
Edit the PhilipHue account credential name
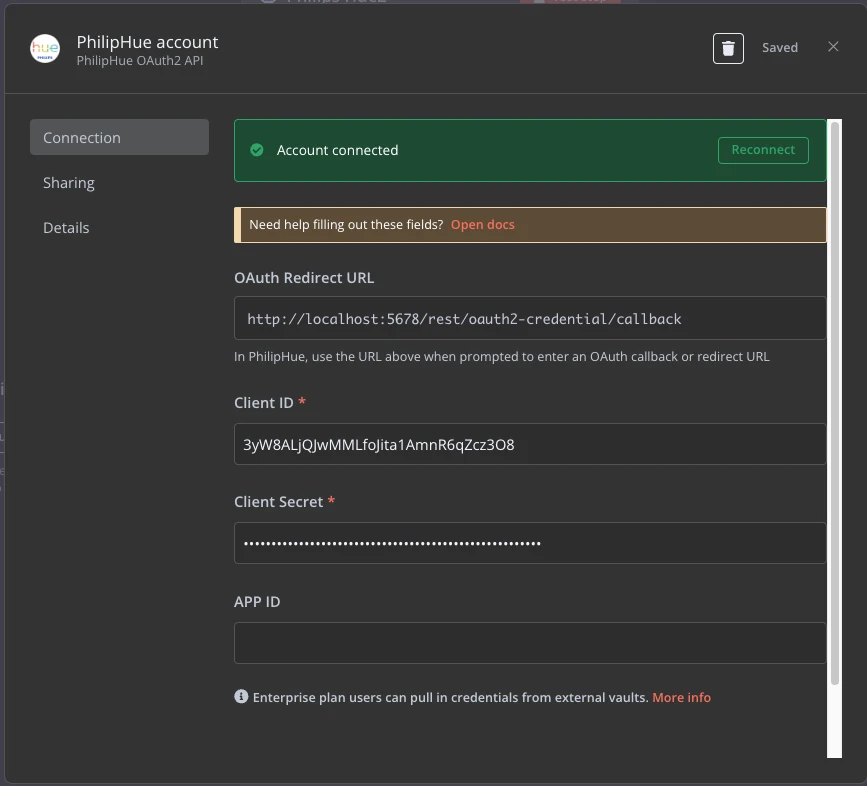(148, 42)
